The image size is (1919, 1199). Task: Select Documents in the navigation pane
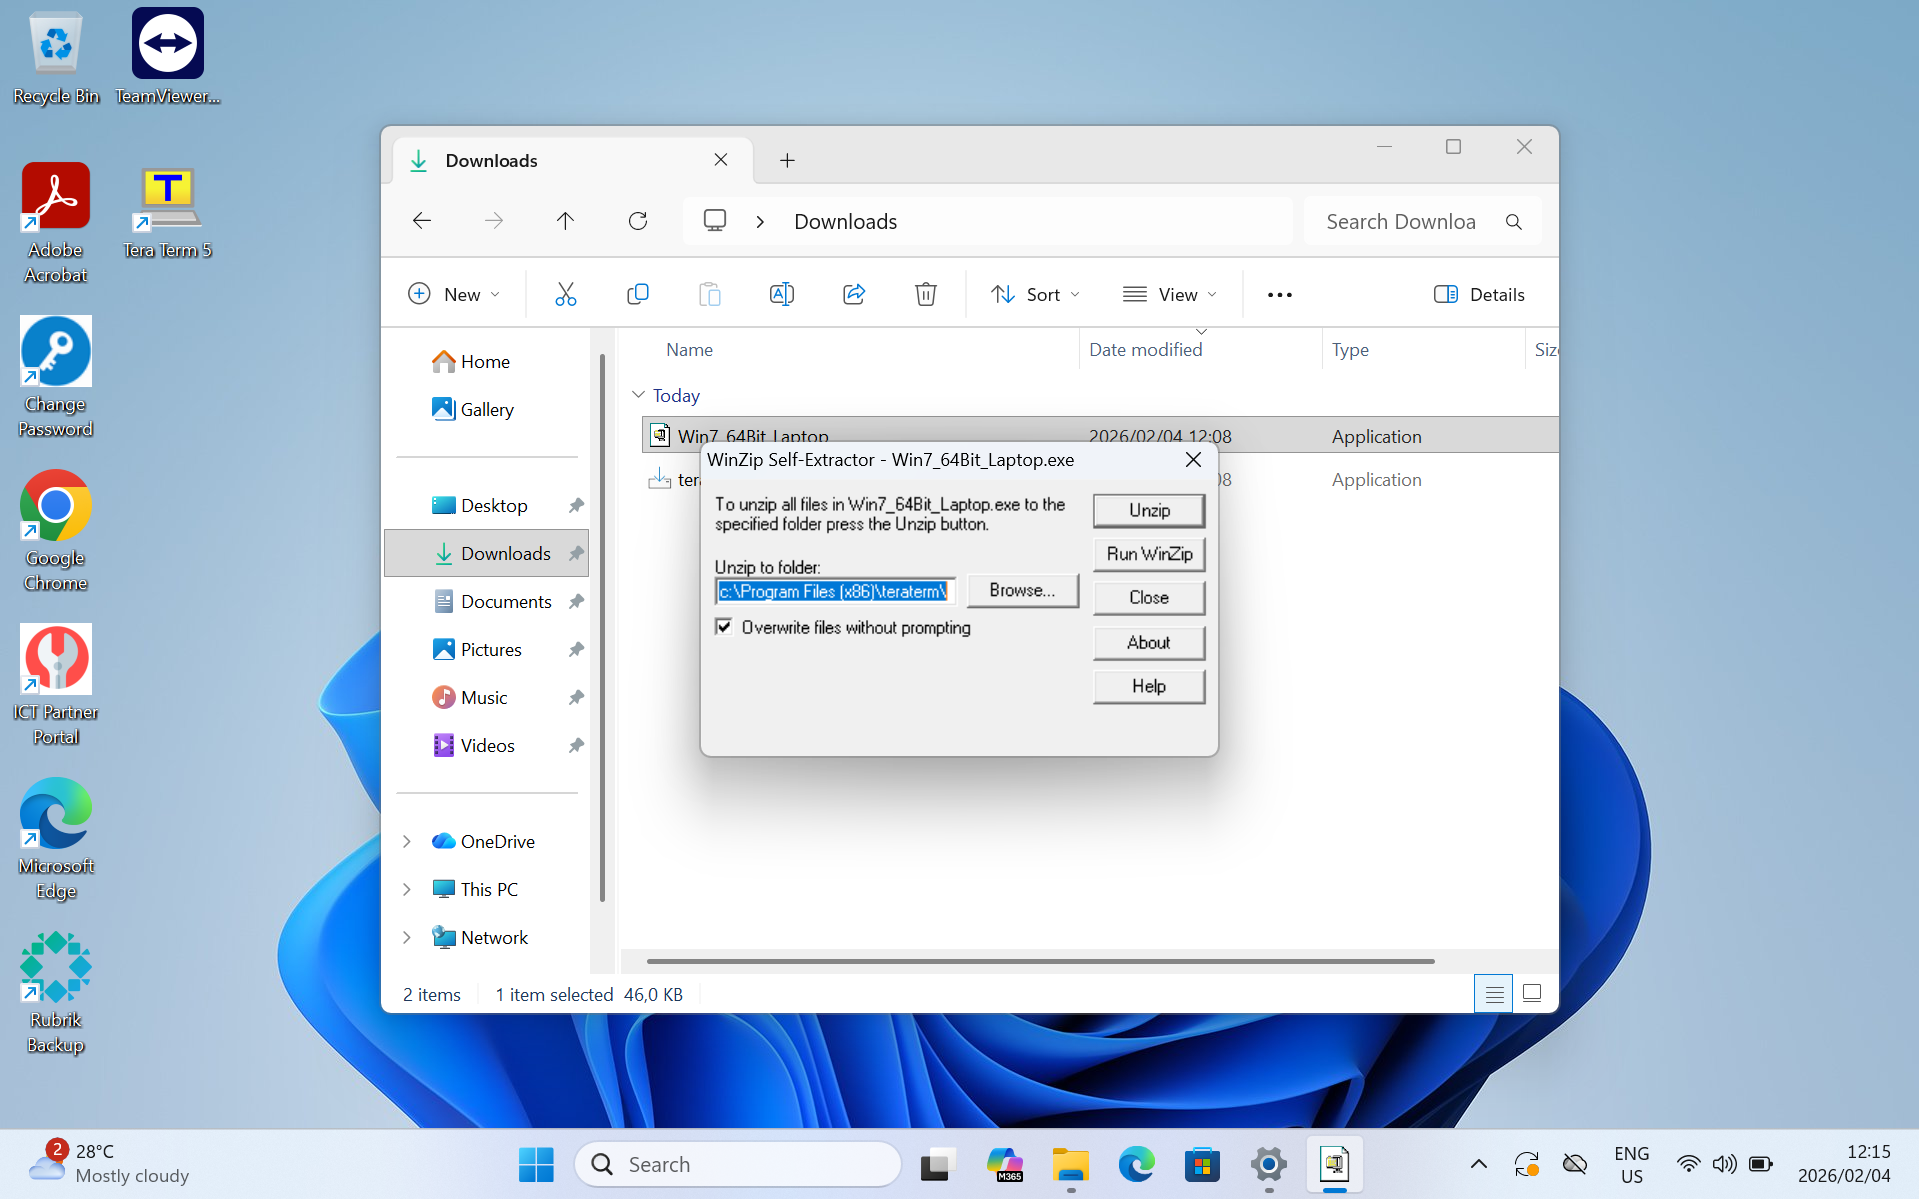pyautogui.click(x=505, y=601)
